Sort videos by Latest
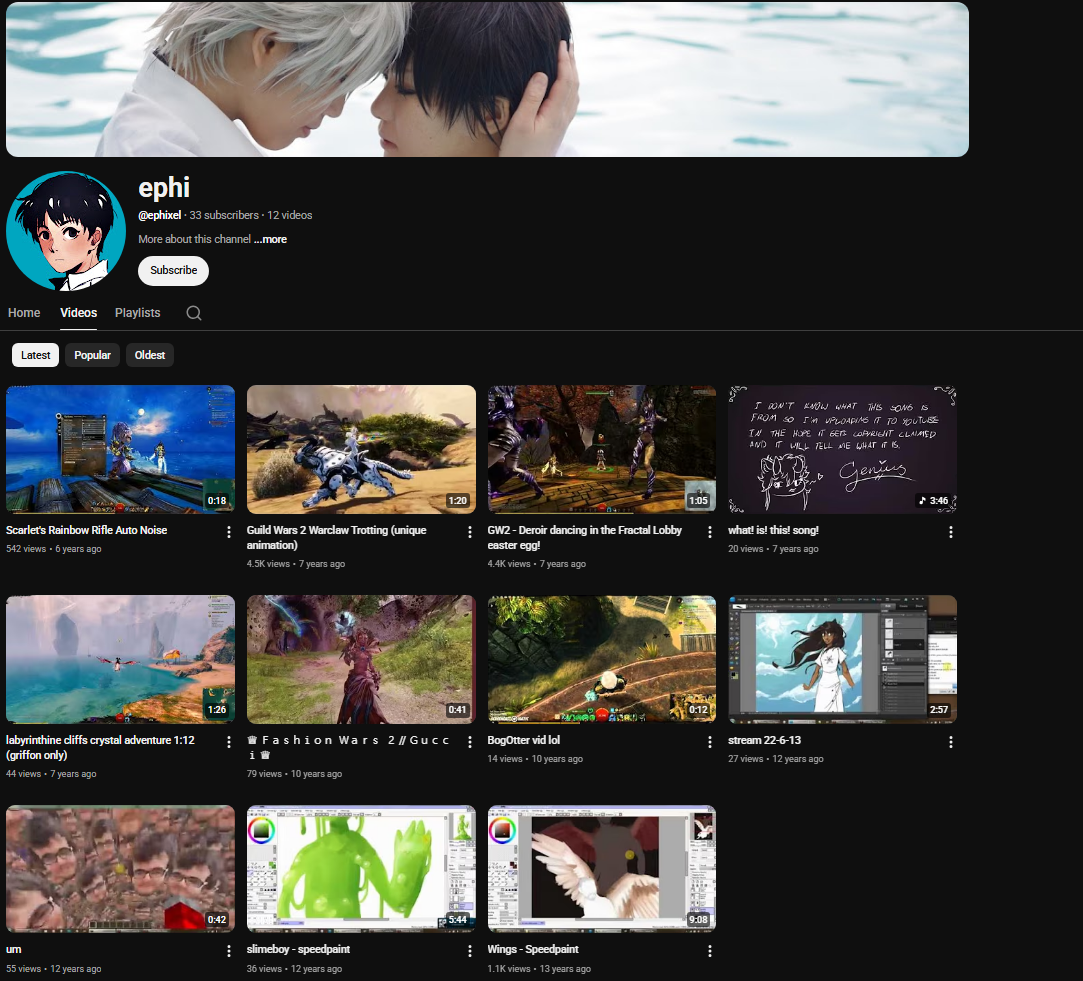Image resolution: width=1083 pixels, height=981 pixels. [x=35, y=355]
